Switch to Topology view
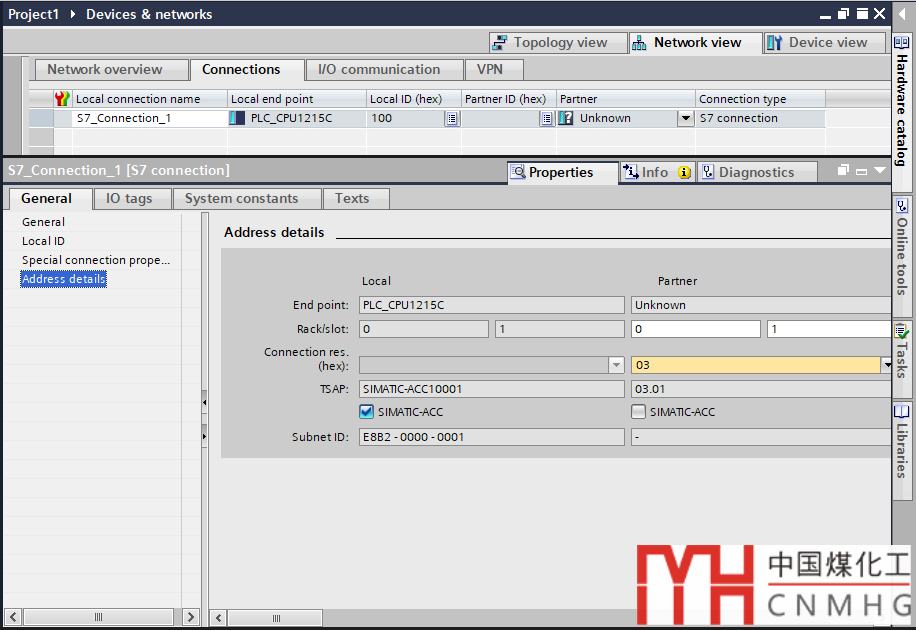 pyautogui.click(x=550, y=43)
